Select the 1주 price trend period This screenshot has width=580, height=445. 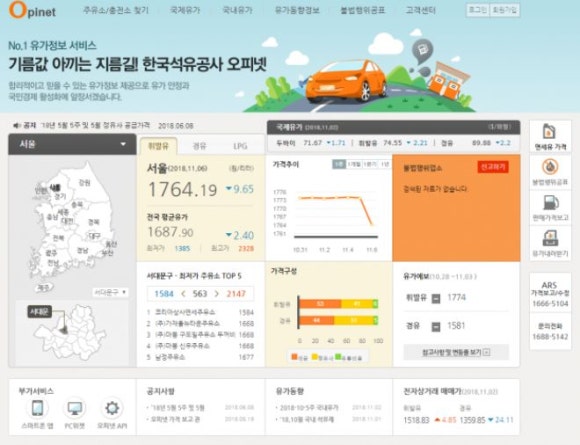point(339,164)
